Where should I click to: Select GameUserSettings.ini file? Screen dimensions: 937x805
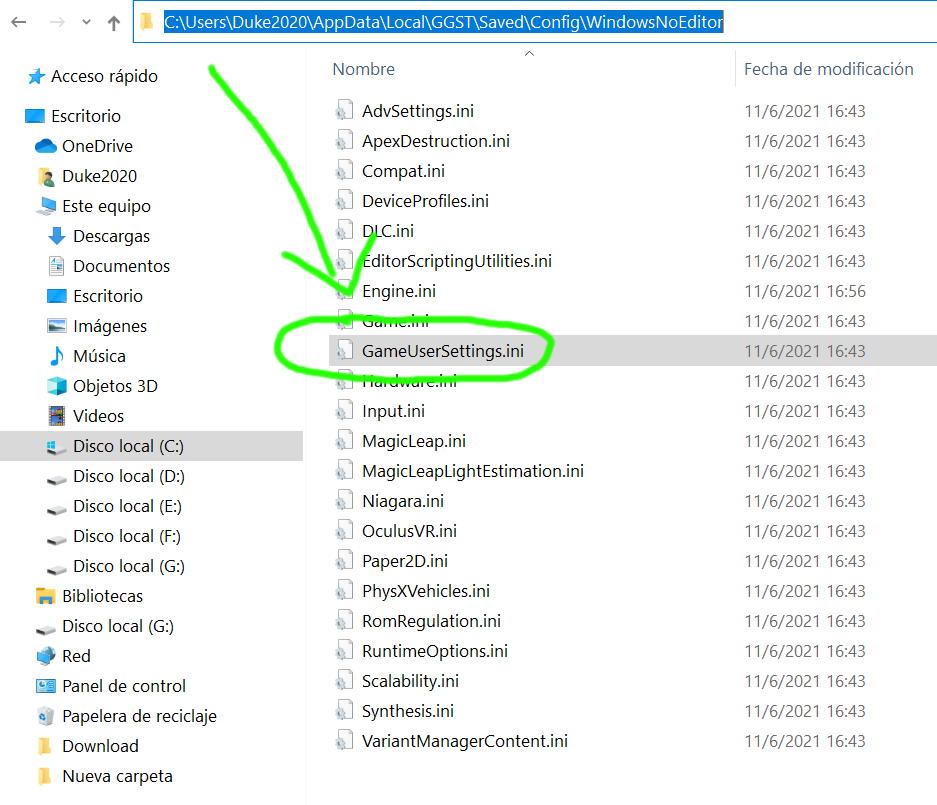coord(442,351)
